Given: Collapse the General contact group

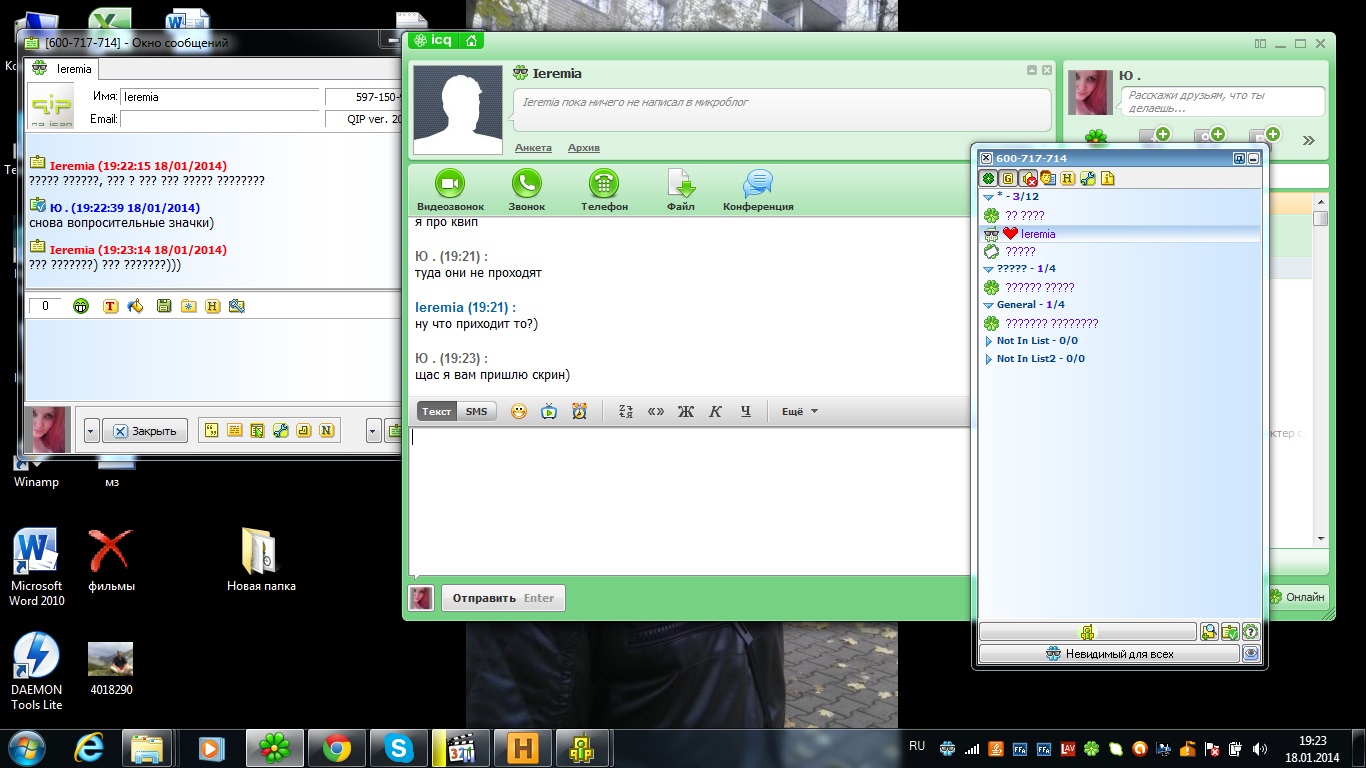Looking at the screenshot, I should click(x=989, y=305).
